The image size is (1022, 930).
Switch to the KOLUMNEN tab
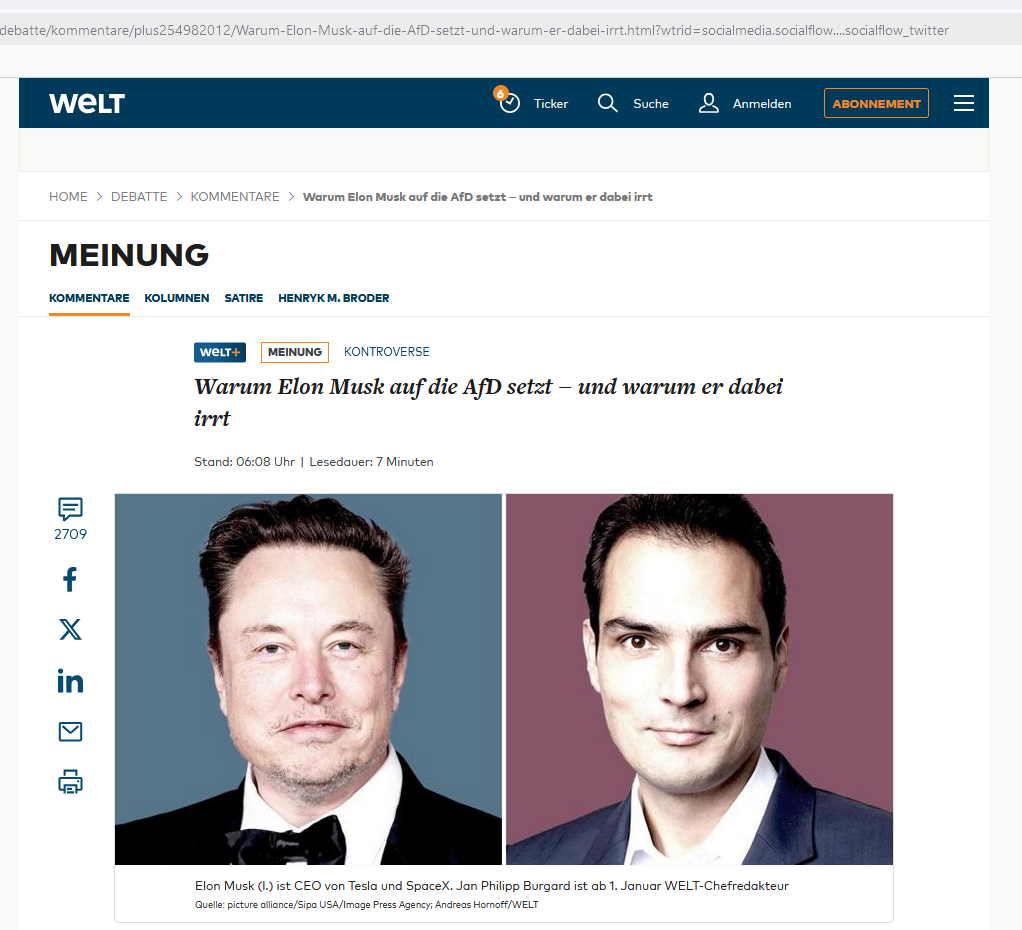[177, 298]
